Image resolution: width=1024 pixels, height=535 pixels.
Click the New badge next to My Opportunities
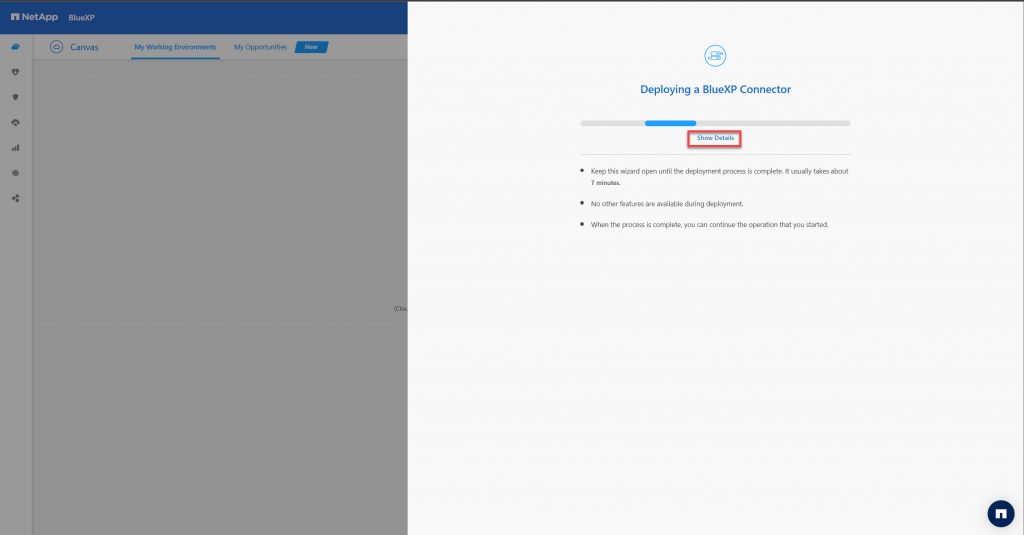tap(312, 47)
